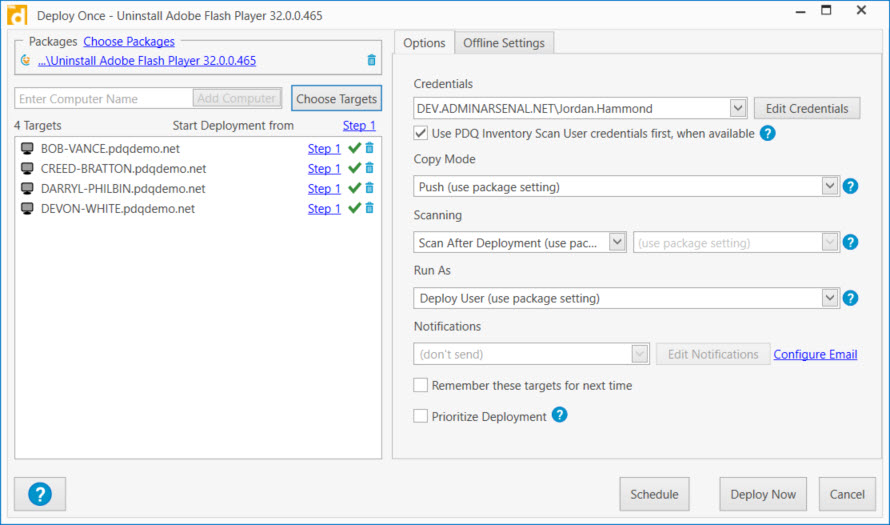
Task: Click computer icon next to BOB-VANCE
Action: (27, 149)
